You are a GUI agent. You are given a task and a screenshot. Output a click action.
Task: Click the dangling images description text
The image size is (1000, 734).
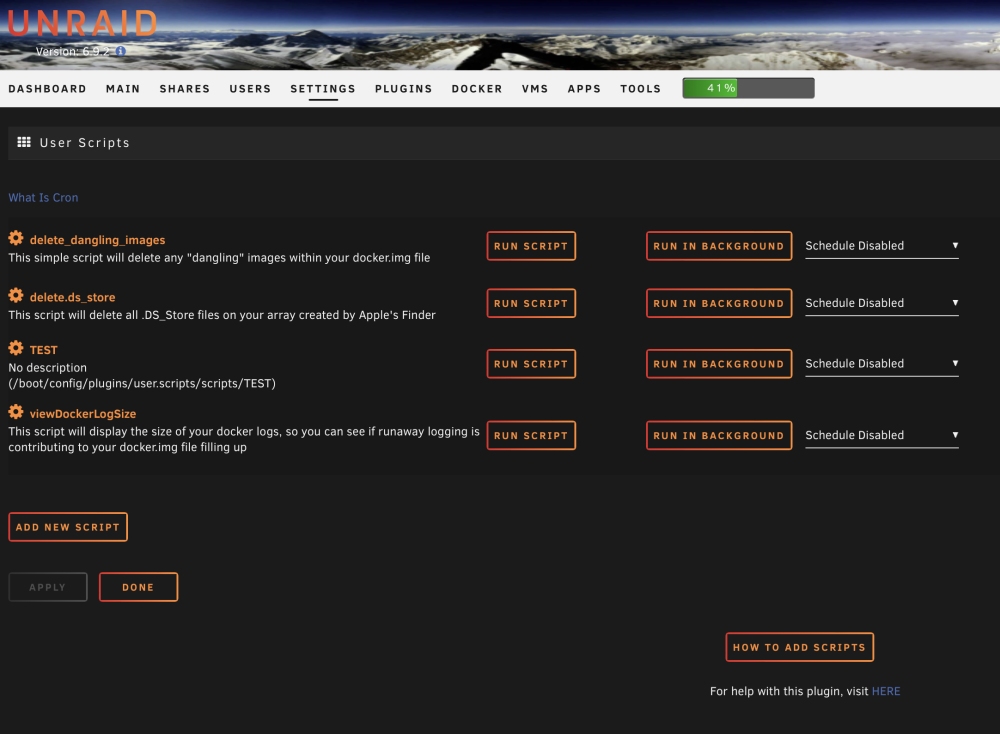(x=219, y=258)
